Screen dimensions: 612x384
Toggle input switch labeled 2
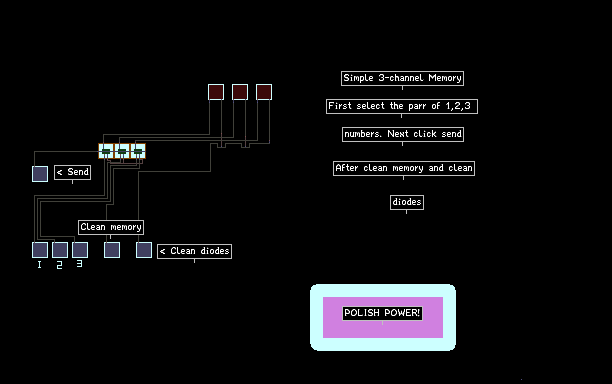point(60,250)
